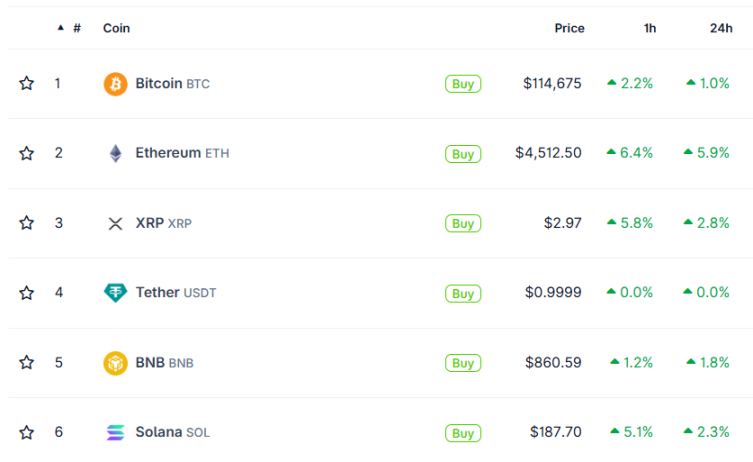Click the XRP logo icon
The image size is (753, 462).
point(115,223)
